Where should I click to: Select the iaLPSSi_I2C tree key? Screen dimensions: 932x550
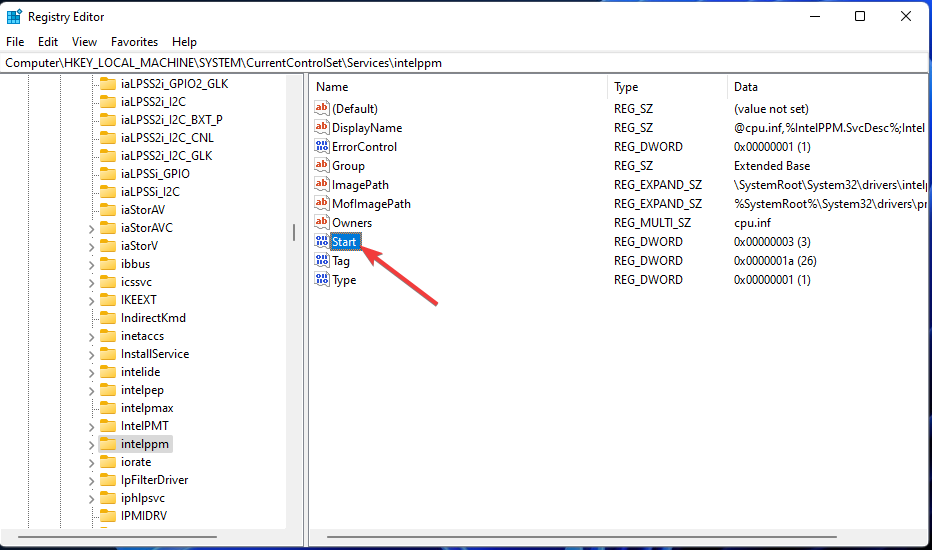(x=150, y=191)
